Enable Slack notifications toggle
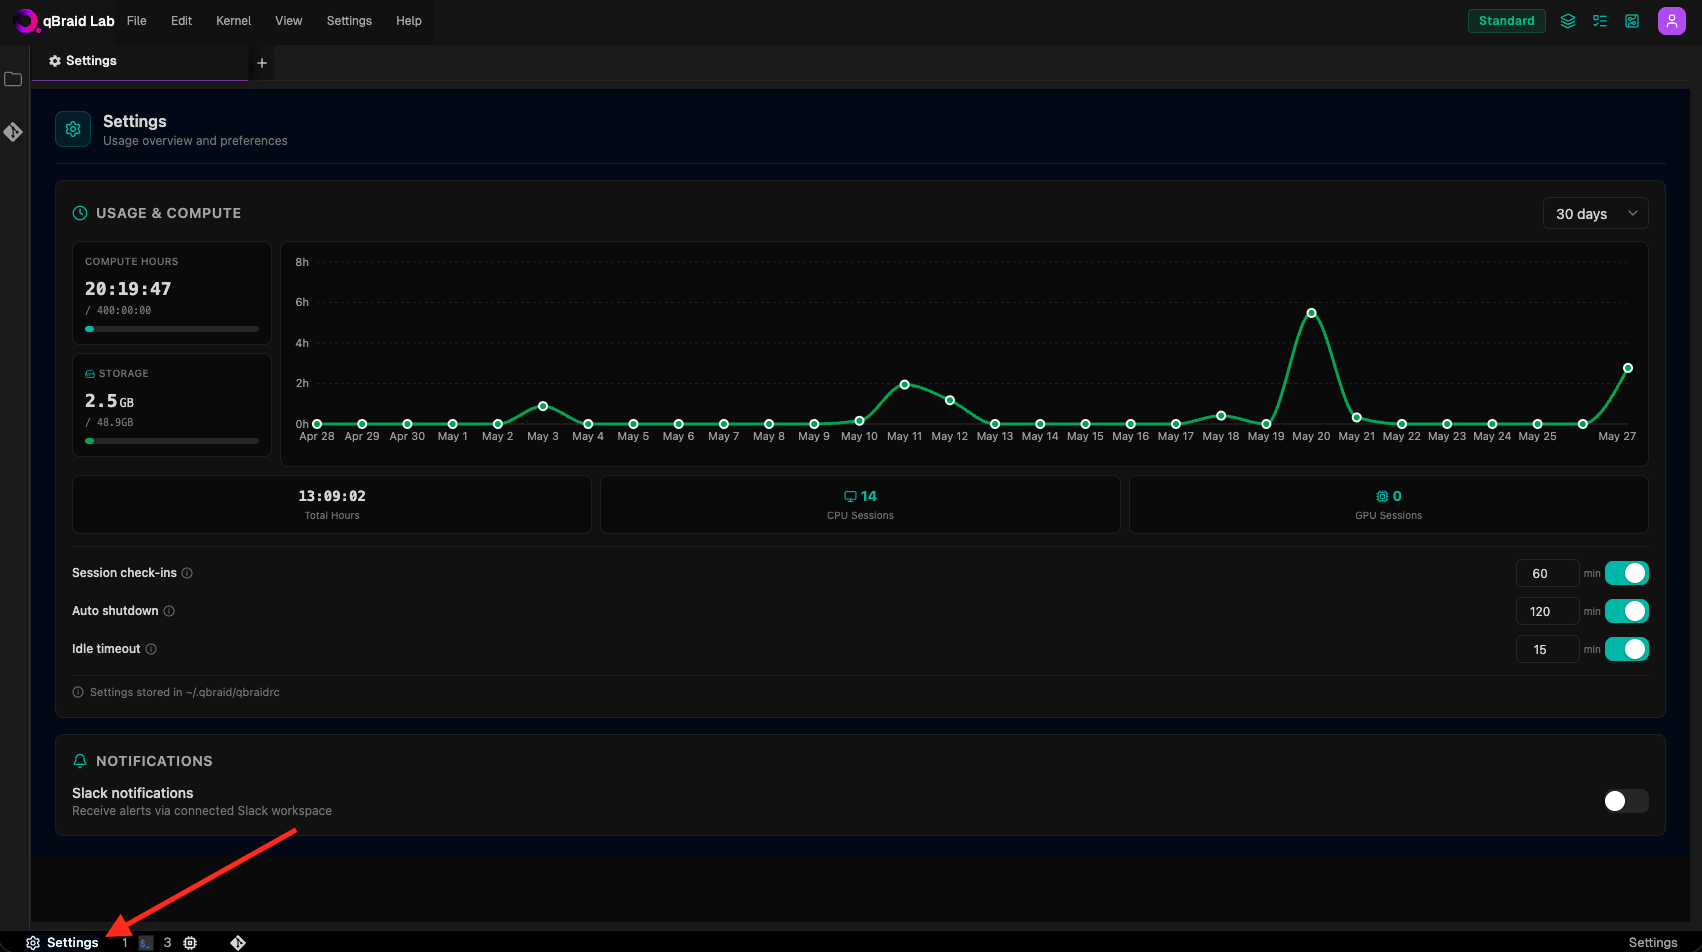Image resolution: width=1702 pixels, height=952 pixels. (1627, 801)
